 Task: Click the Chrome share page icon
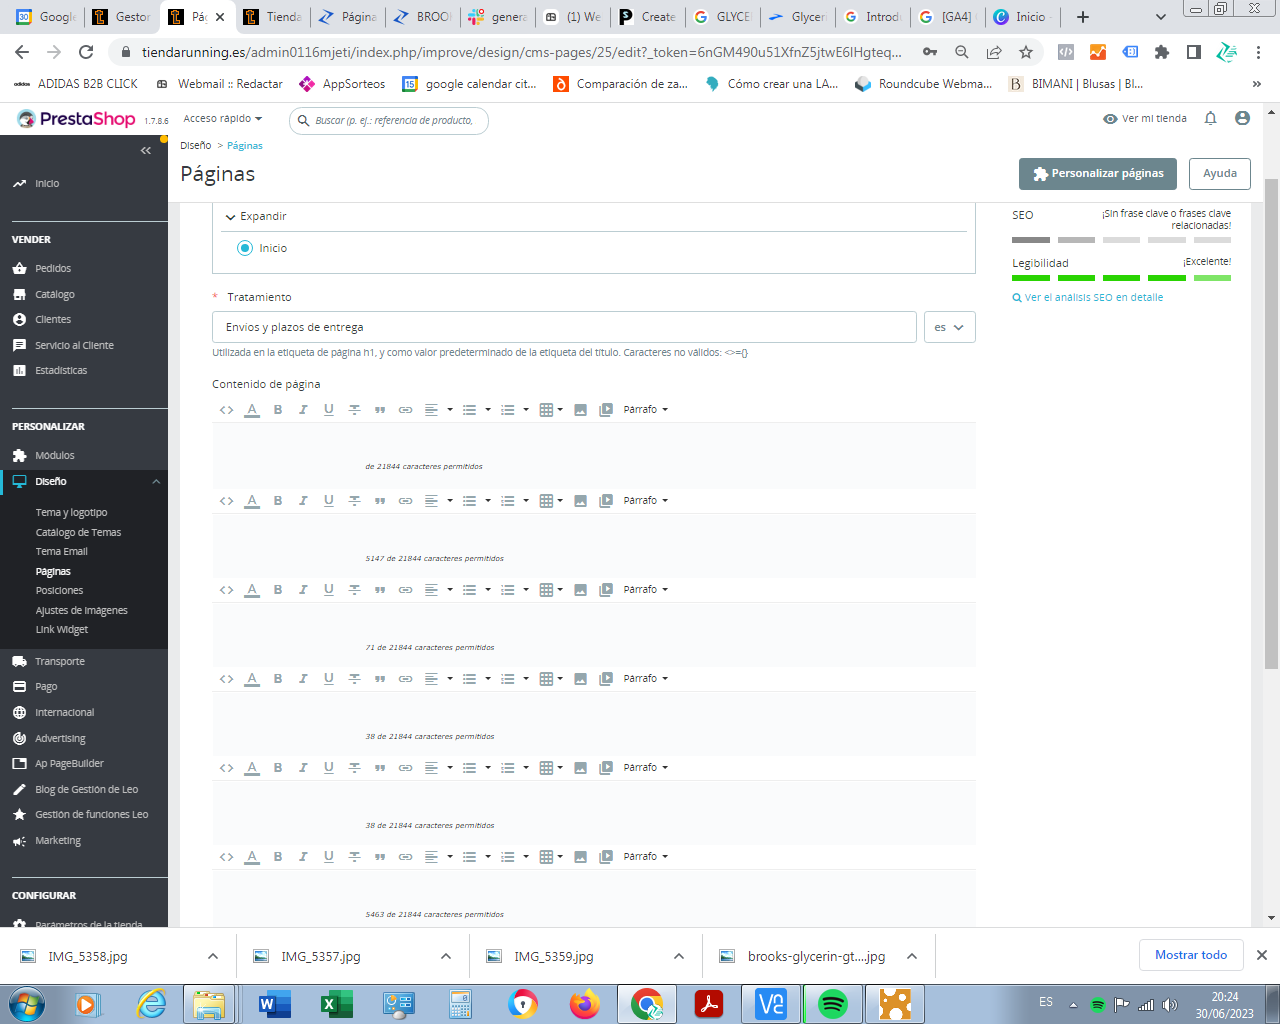point(994,52)
